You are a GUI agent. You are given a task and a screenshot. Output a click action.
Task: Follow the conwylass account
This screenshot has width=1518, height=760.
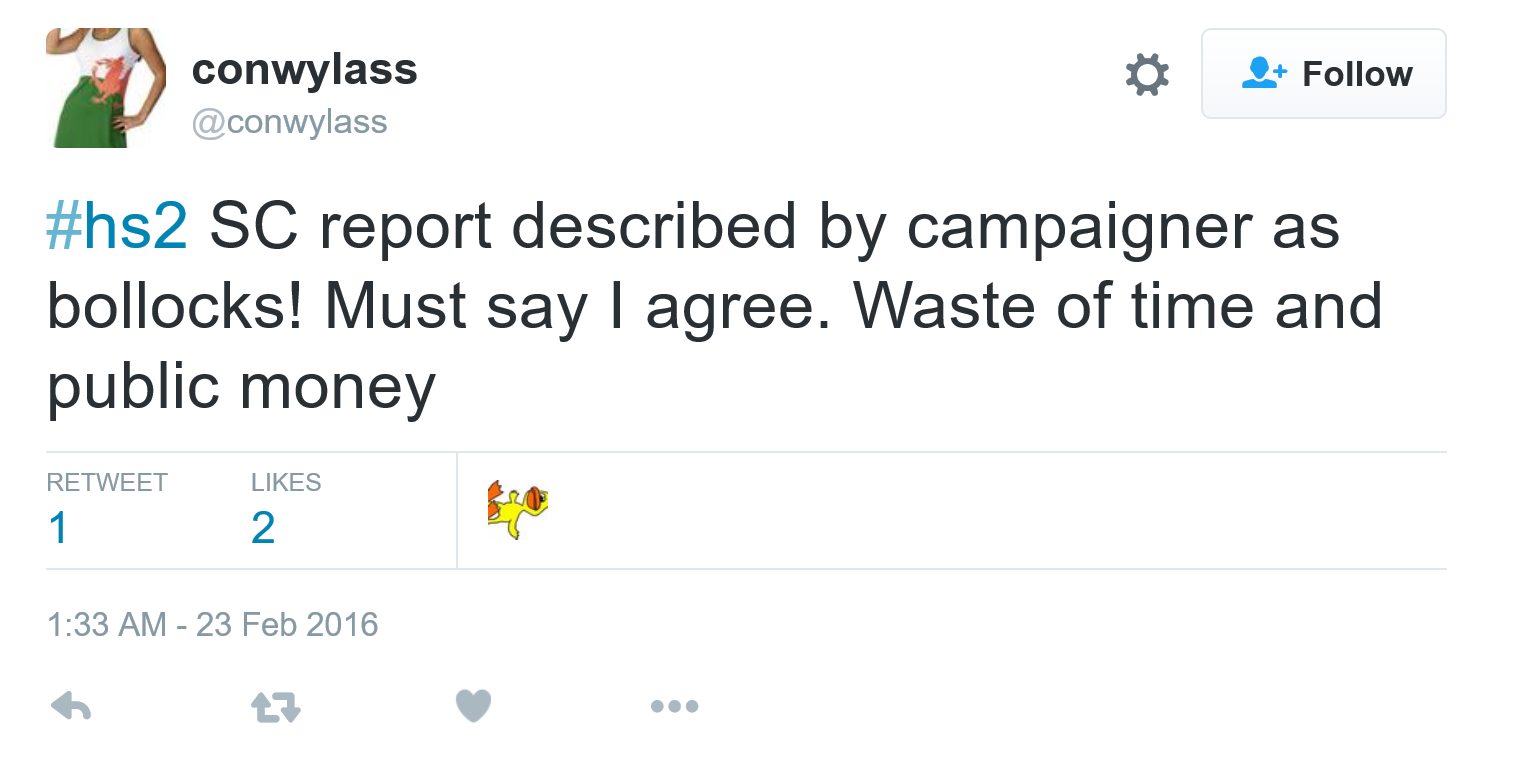coord(1323,74)
